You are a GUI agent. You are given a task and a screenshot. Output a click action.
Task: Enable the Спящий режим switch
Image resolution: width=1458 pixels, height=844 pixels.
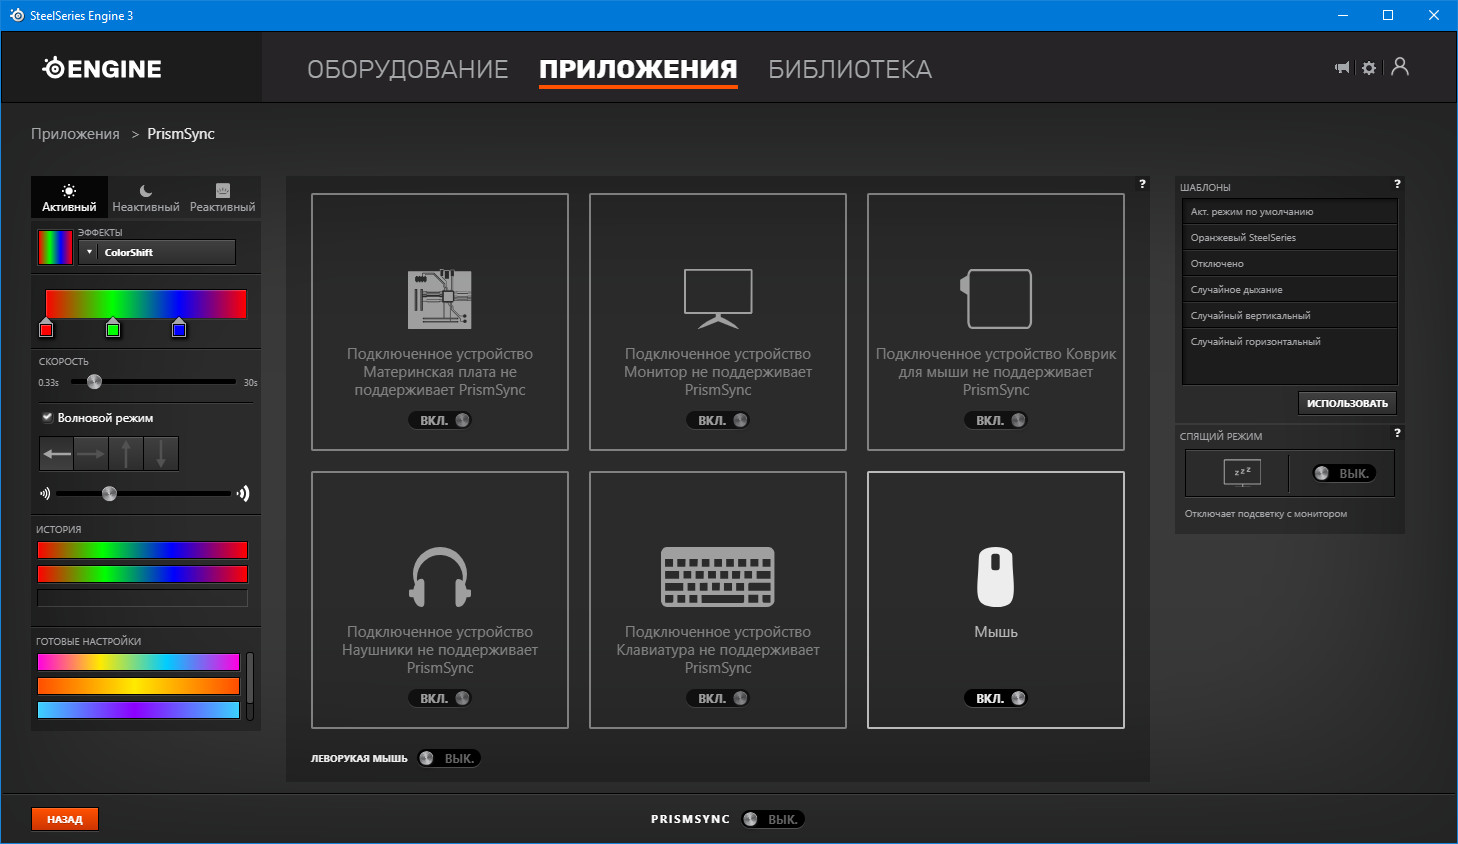click(x=1344, y=473)
